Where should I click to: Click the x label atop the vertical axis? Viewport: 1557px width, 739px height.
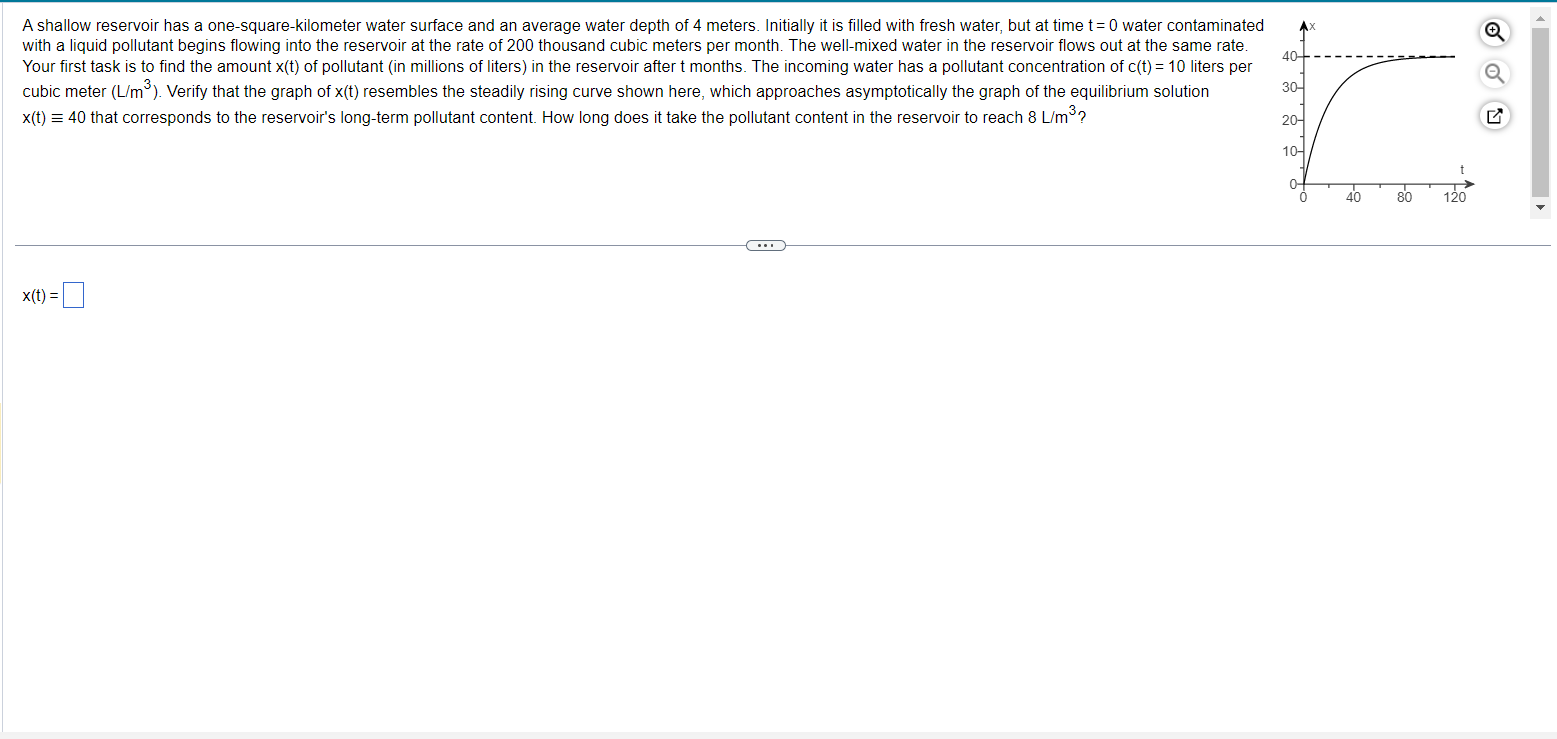[x=1313, y=26]
